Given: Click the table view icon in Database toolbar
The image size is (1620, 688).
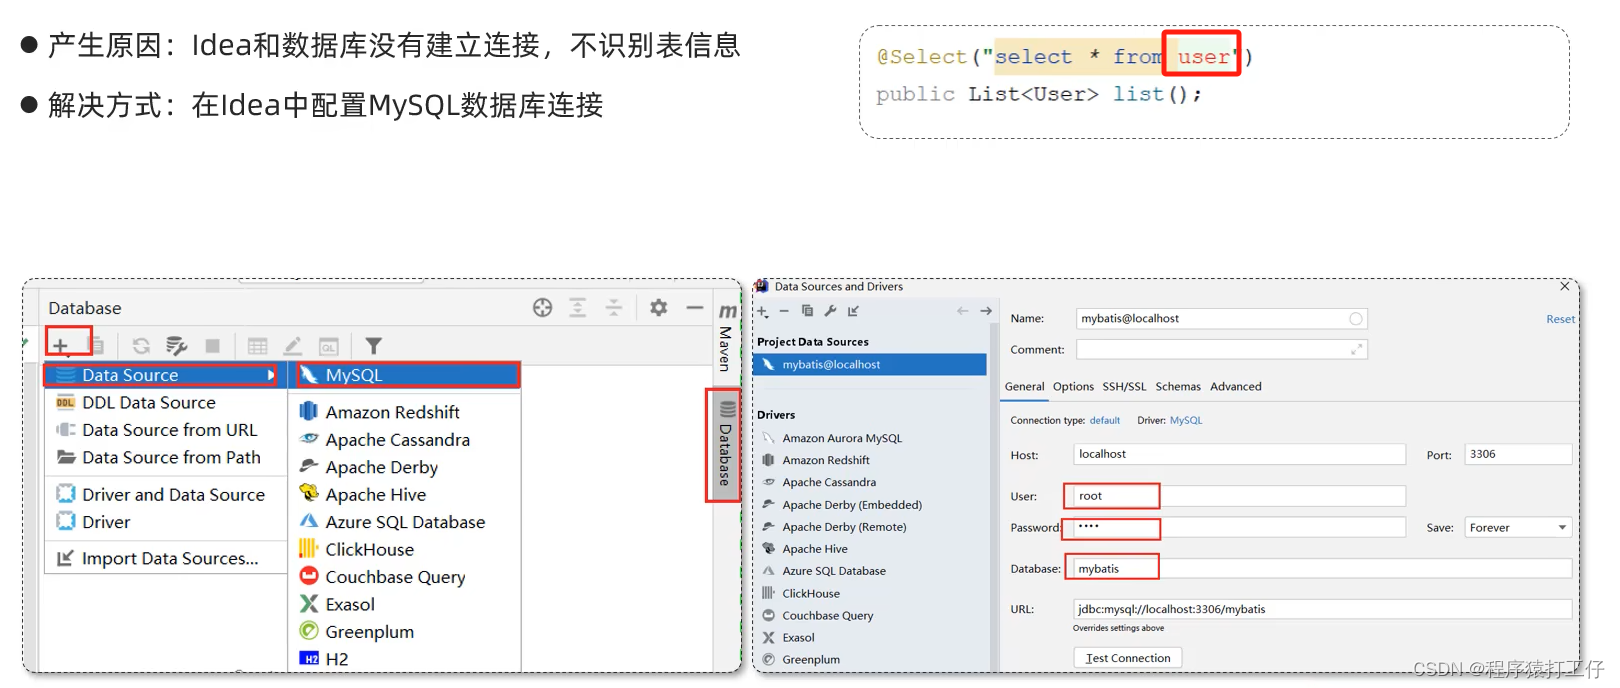Looking at the screenshot, I should [257, 346].
